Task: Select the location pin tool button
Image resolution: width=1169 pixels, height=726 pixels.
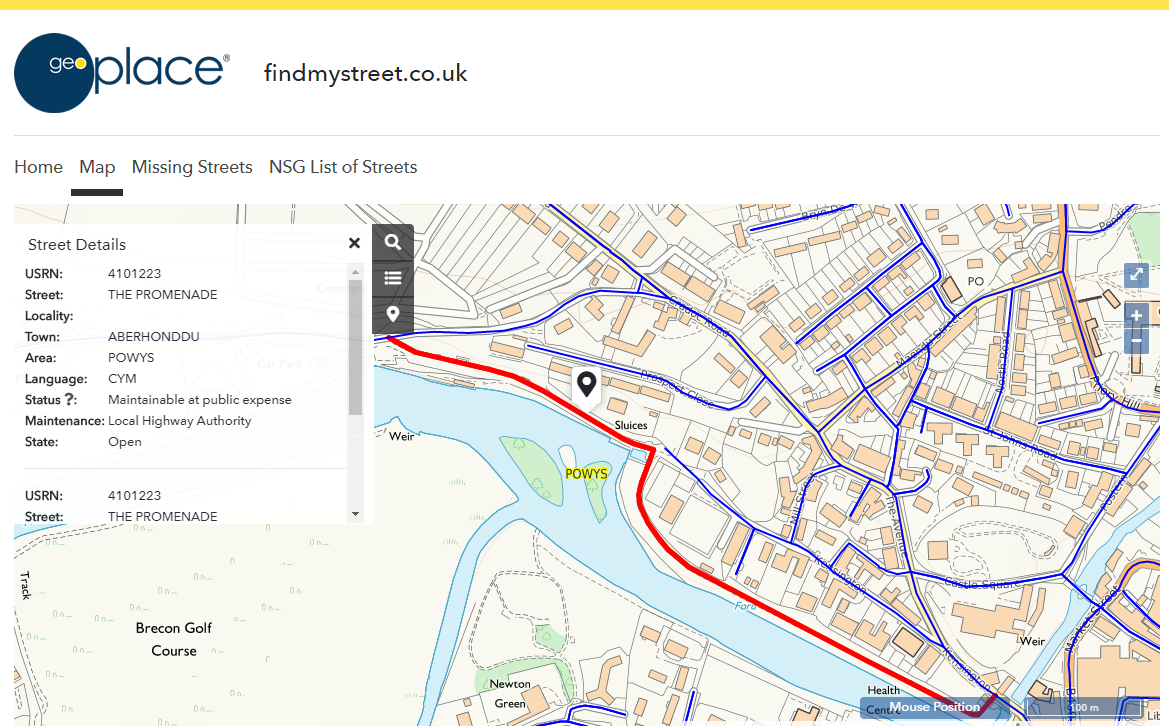Action: [393, 314]
